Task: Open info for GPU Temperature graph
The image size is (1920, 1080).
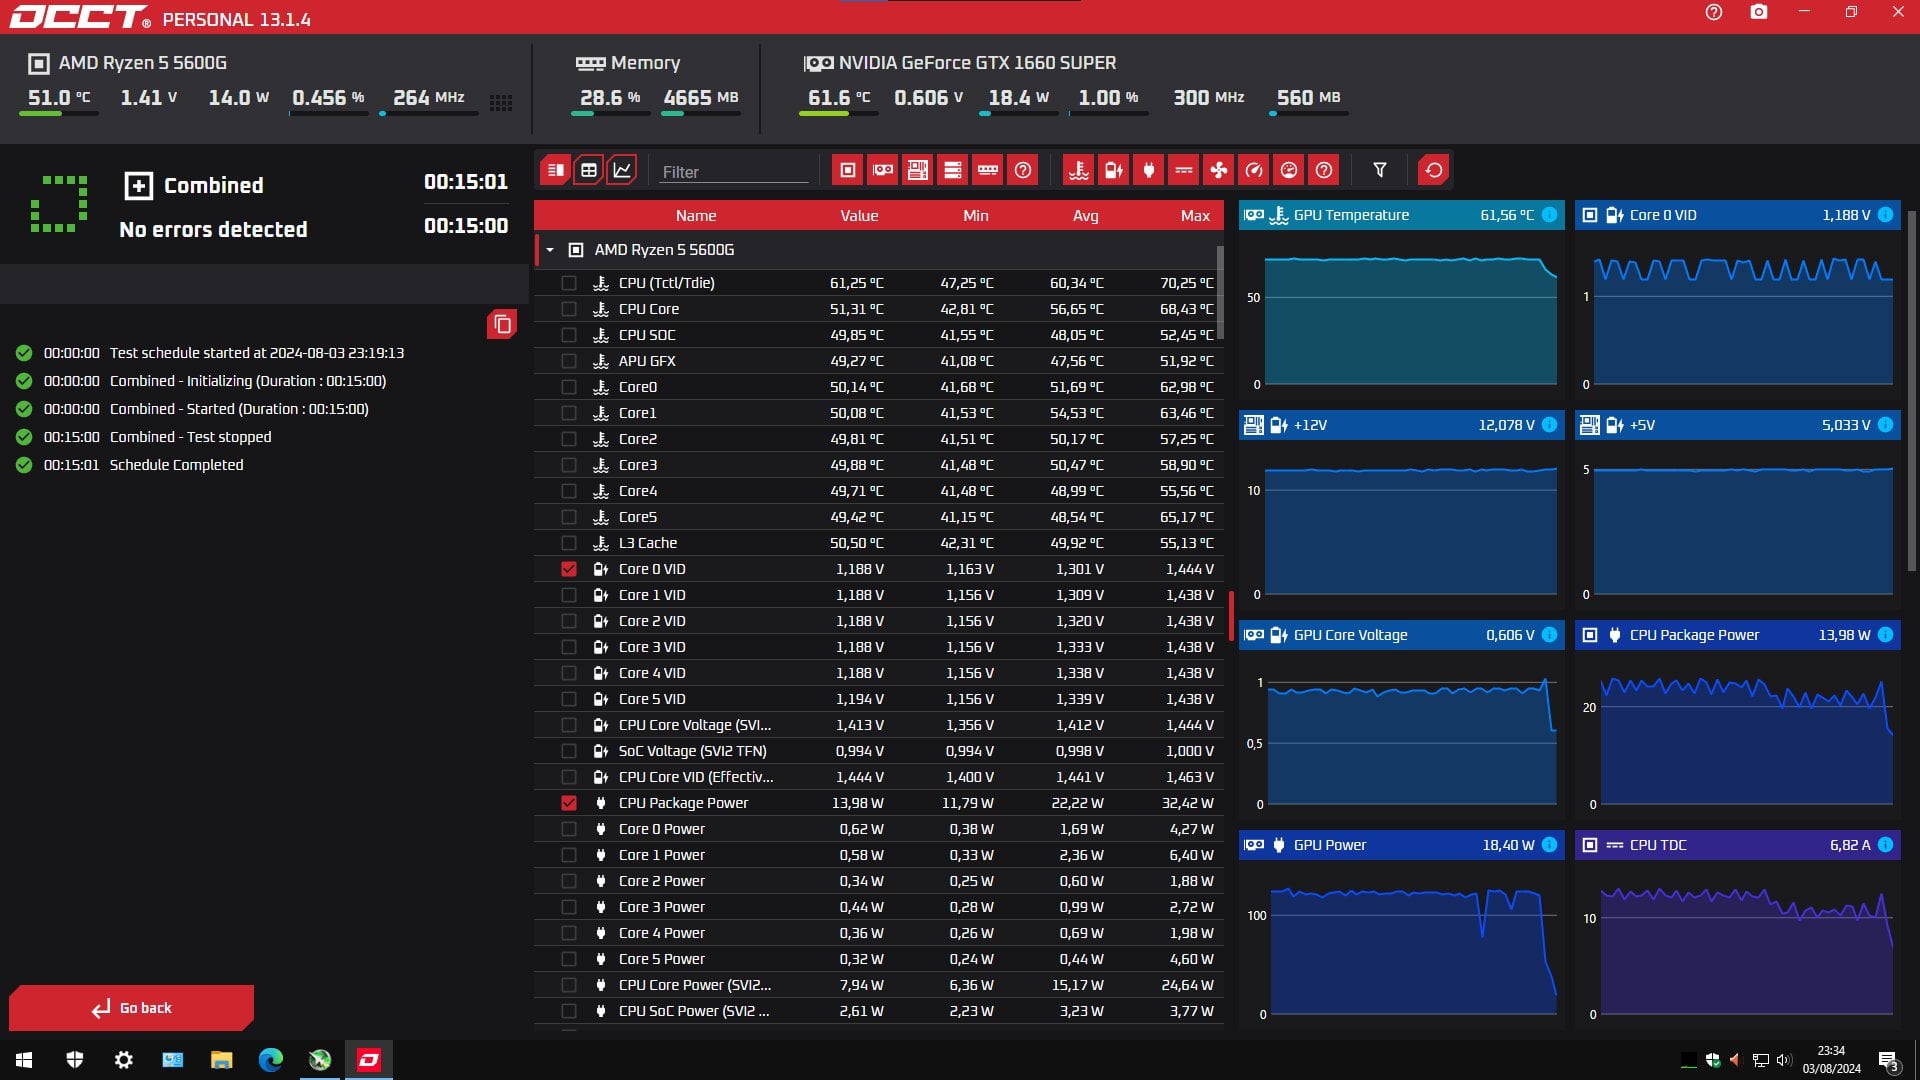Action: (x=1549, y=215)
